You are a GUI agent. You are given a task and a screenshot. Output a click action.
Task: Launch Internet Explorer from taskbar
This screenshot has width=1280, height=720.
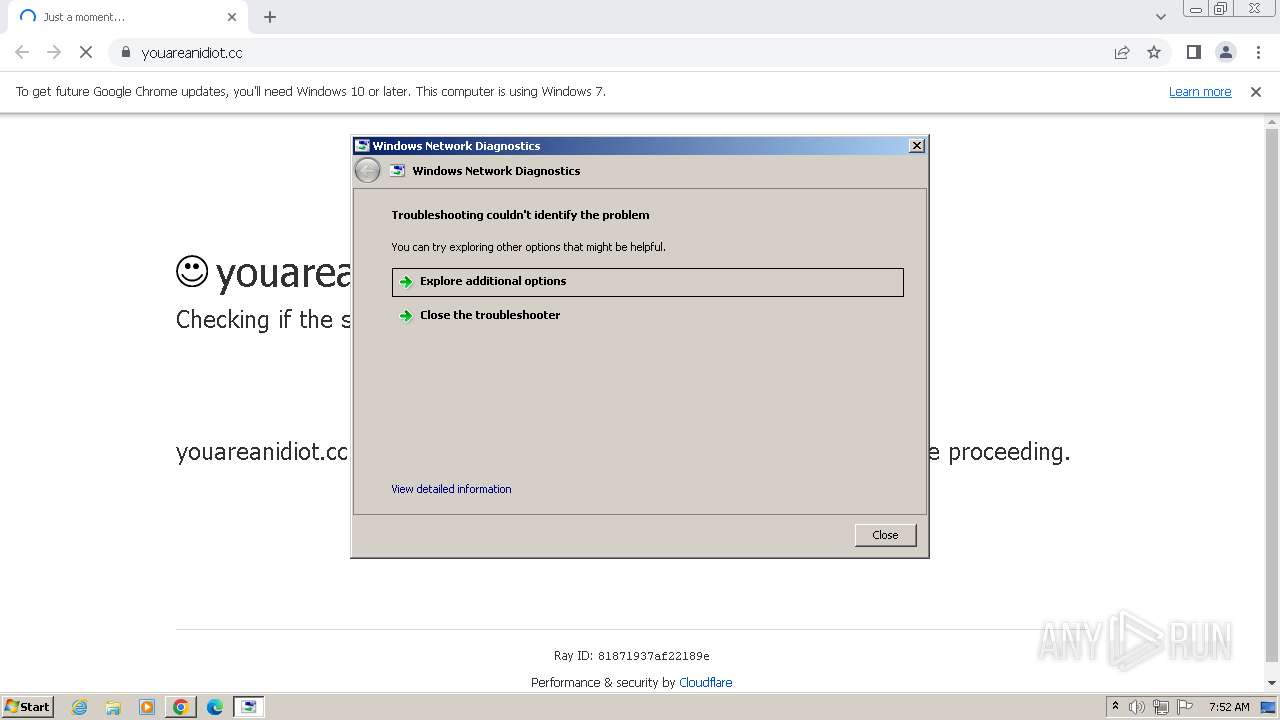pos(79,707)
